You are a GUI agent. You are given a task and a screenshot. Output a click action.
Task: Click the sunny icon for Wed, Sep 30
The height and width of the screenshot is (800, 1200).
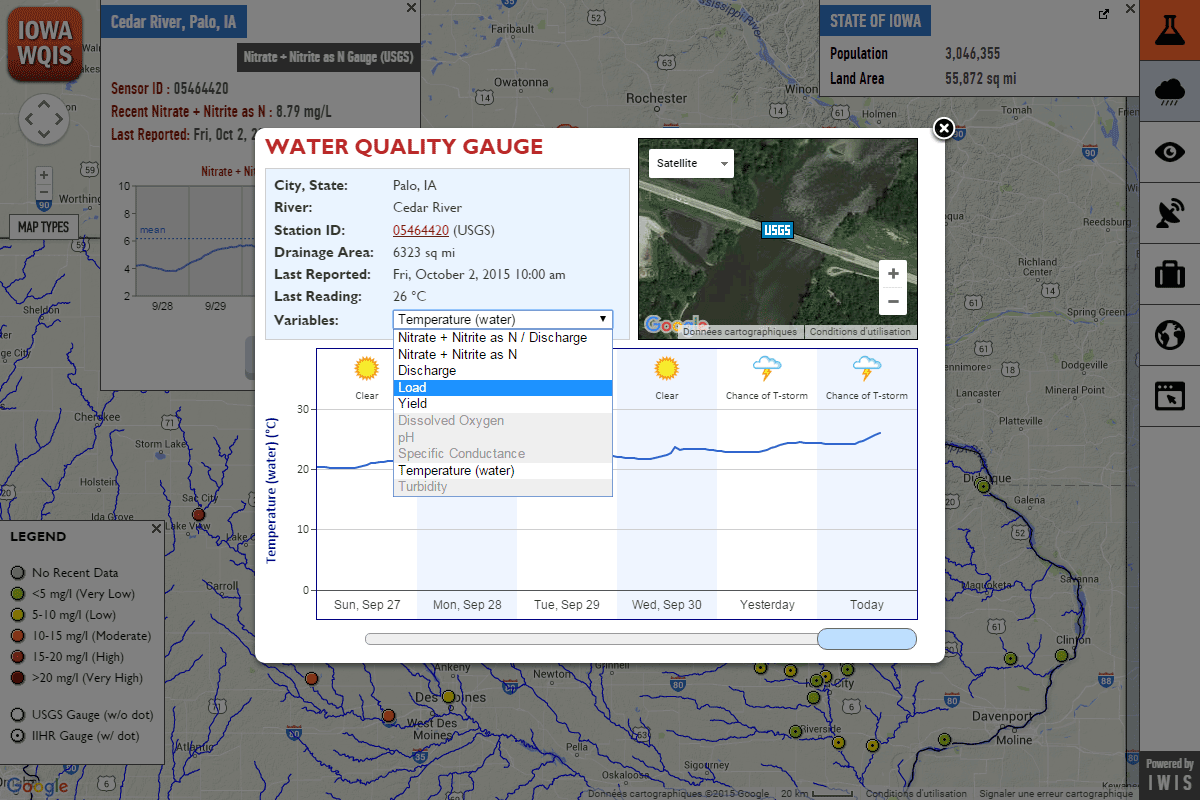[x=667, y=369]
